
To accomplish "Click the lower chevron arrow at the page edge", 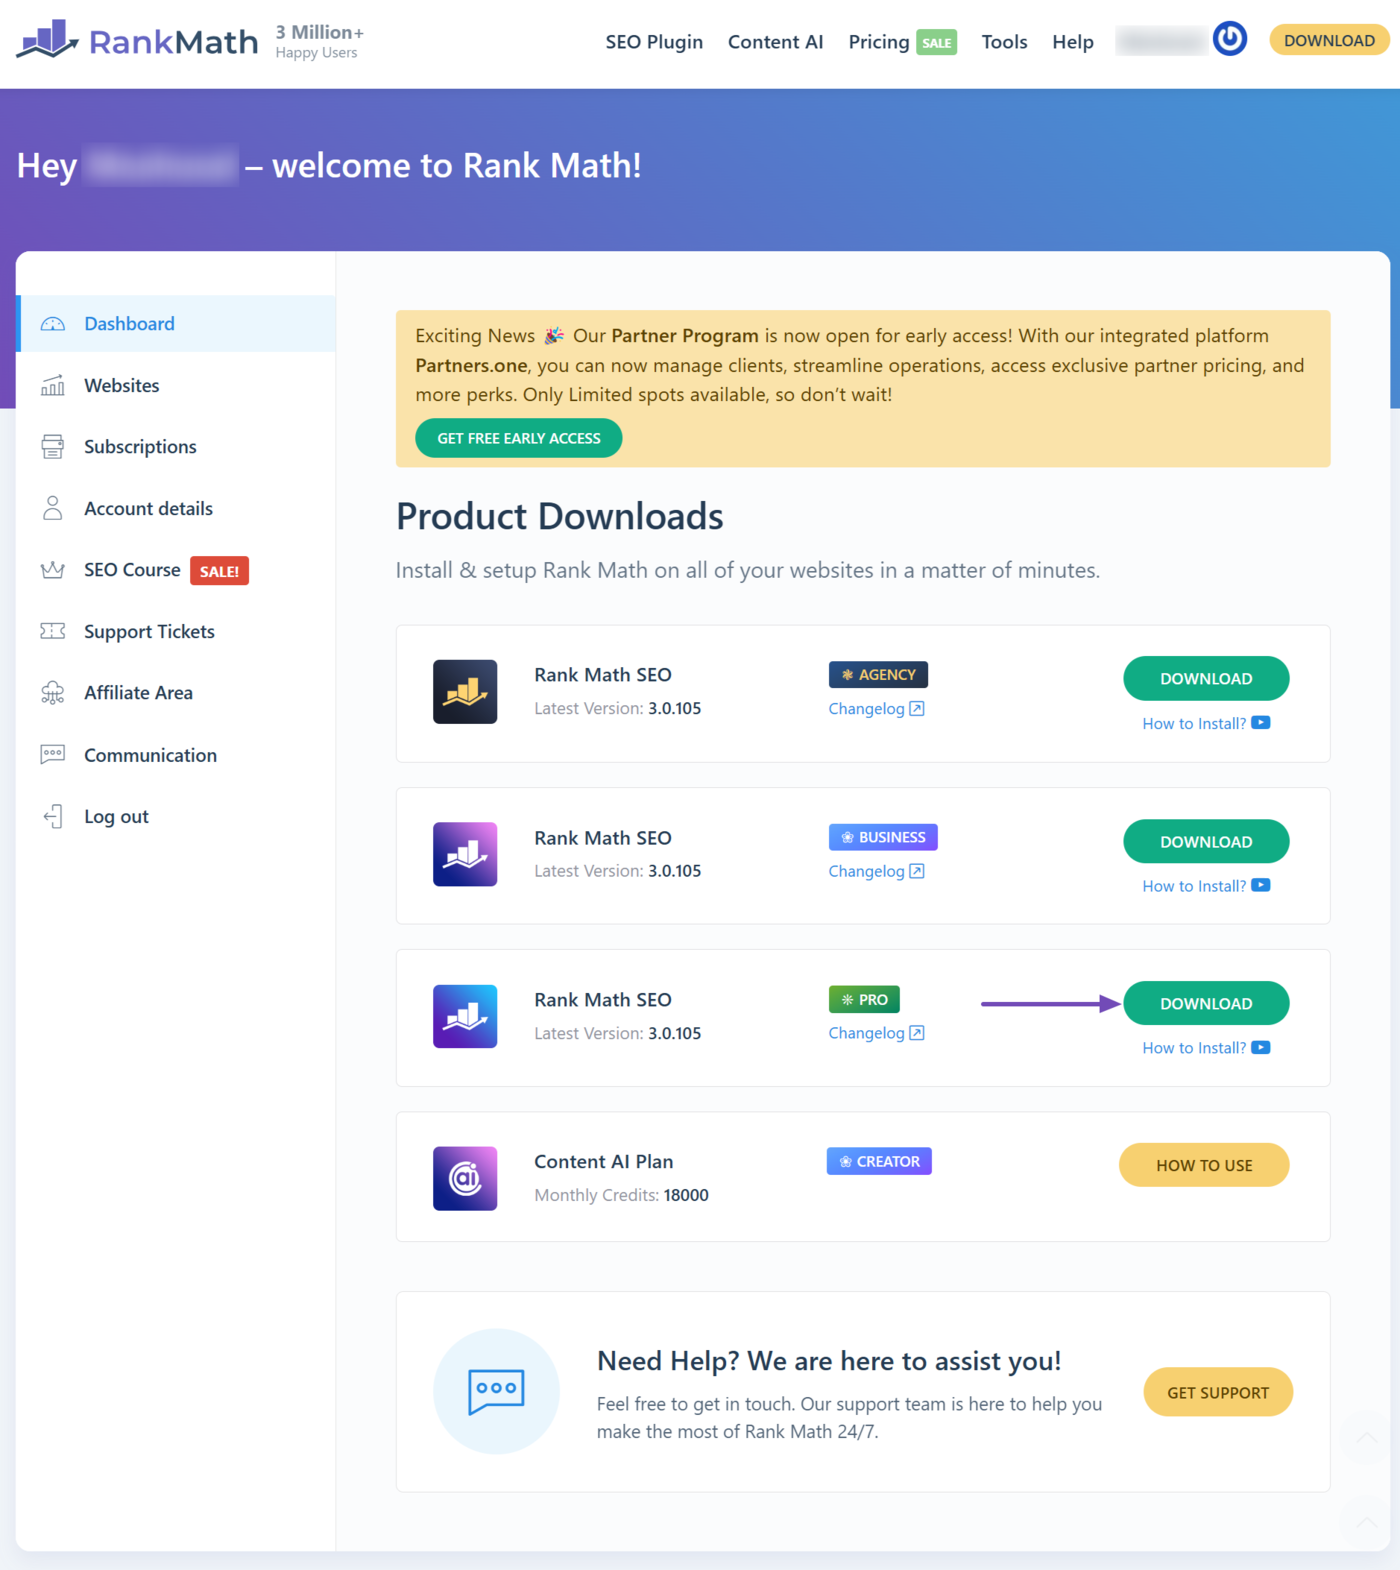I will click(x=1366, y=1522).
